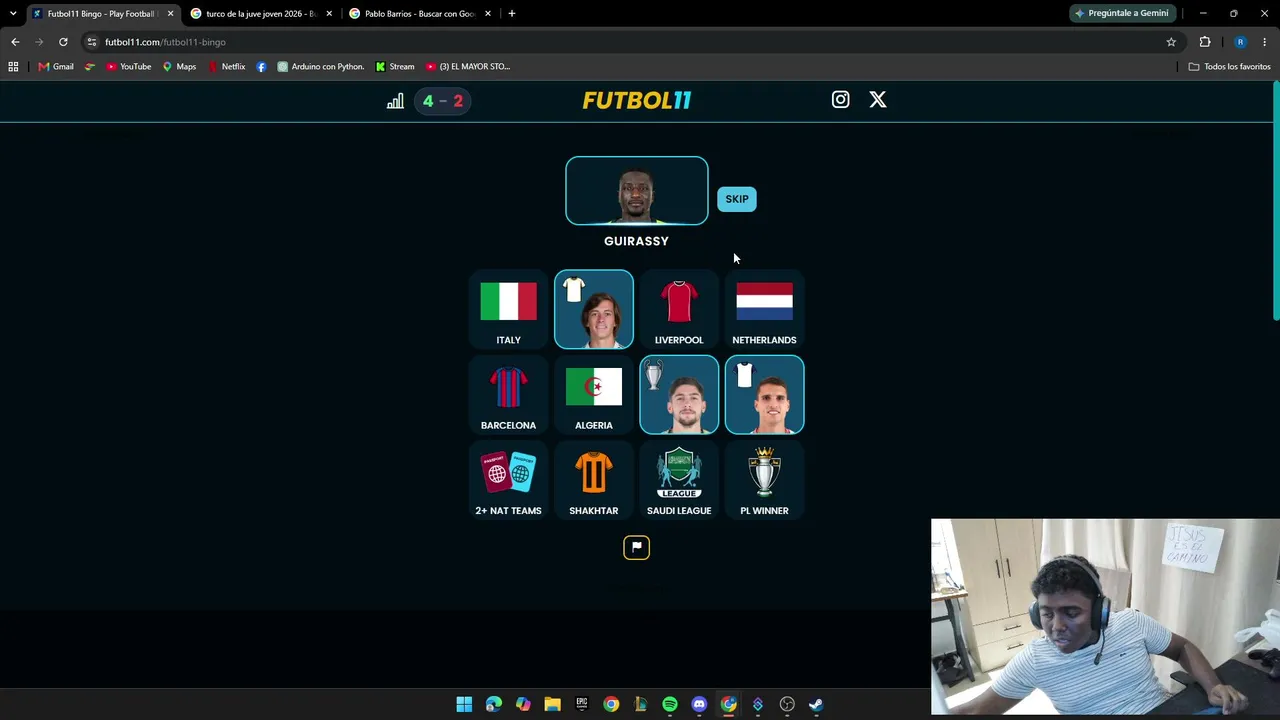Select the filled player cell below Netherlands
Image resolution: width=1280 pixels, height=720 pixels.
[x=764, y=395]
